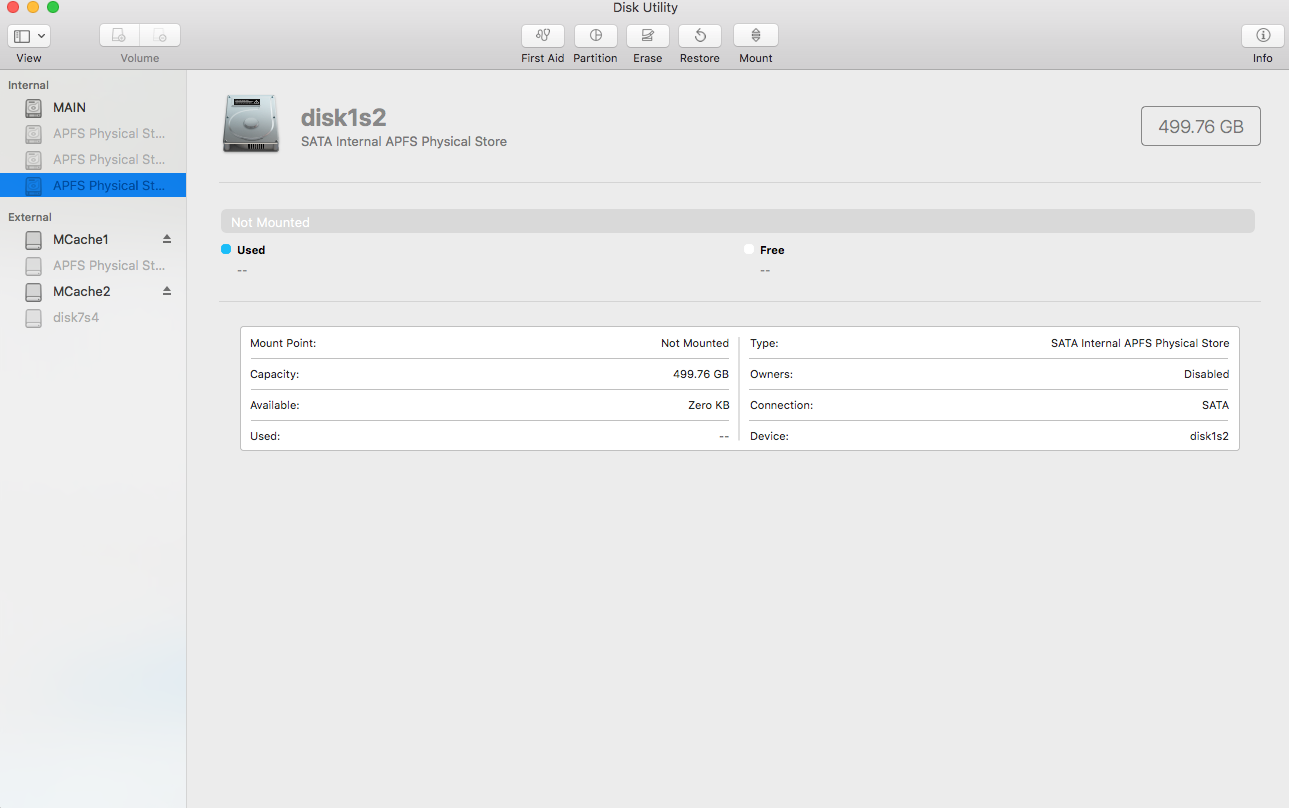Click the drive icon beside disk7s4
This screenshot has height=808, width=1289.
[34, 317]
